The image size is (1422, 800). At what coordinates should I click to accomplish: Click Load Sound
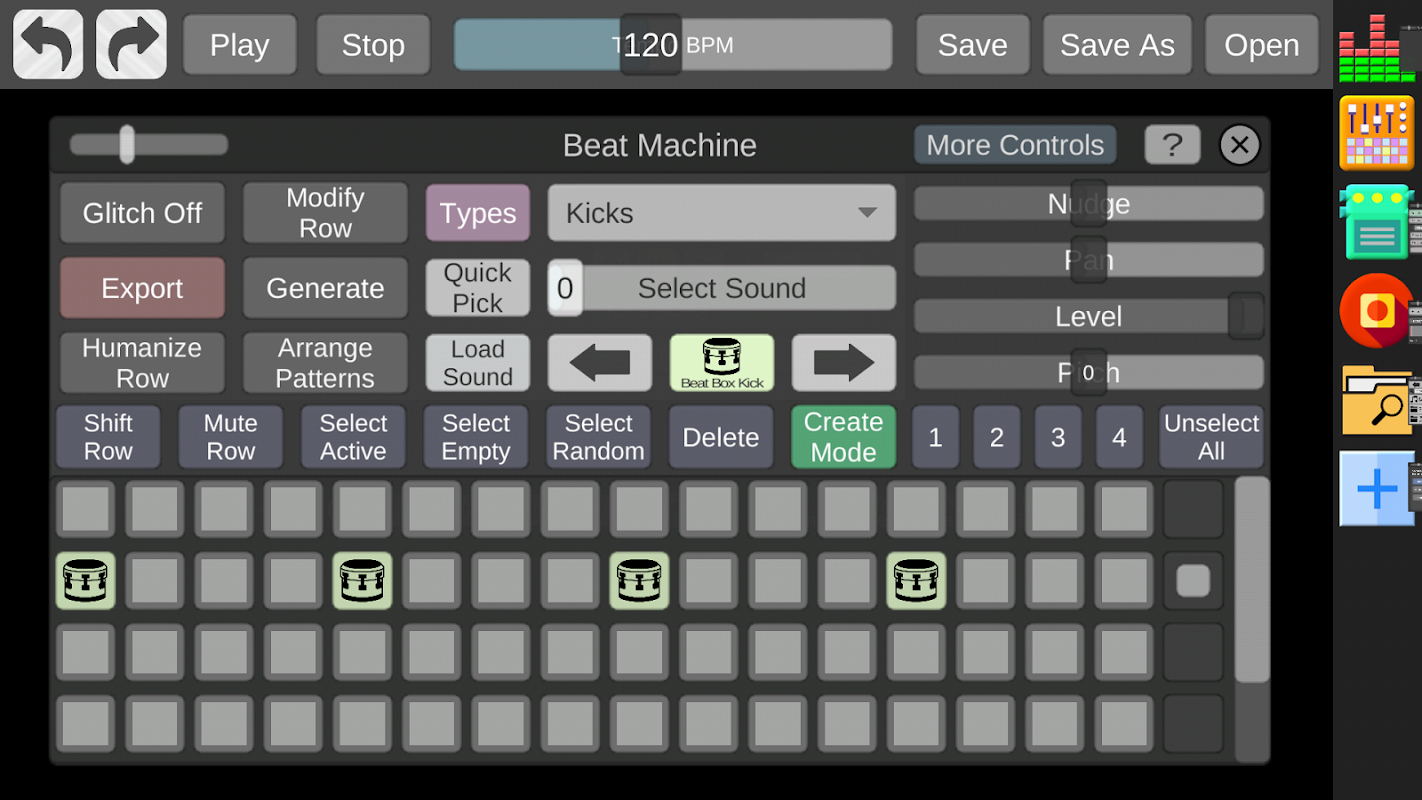478,363
